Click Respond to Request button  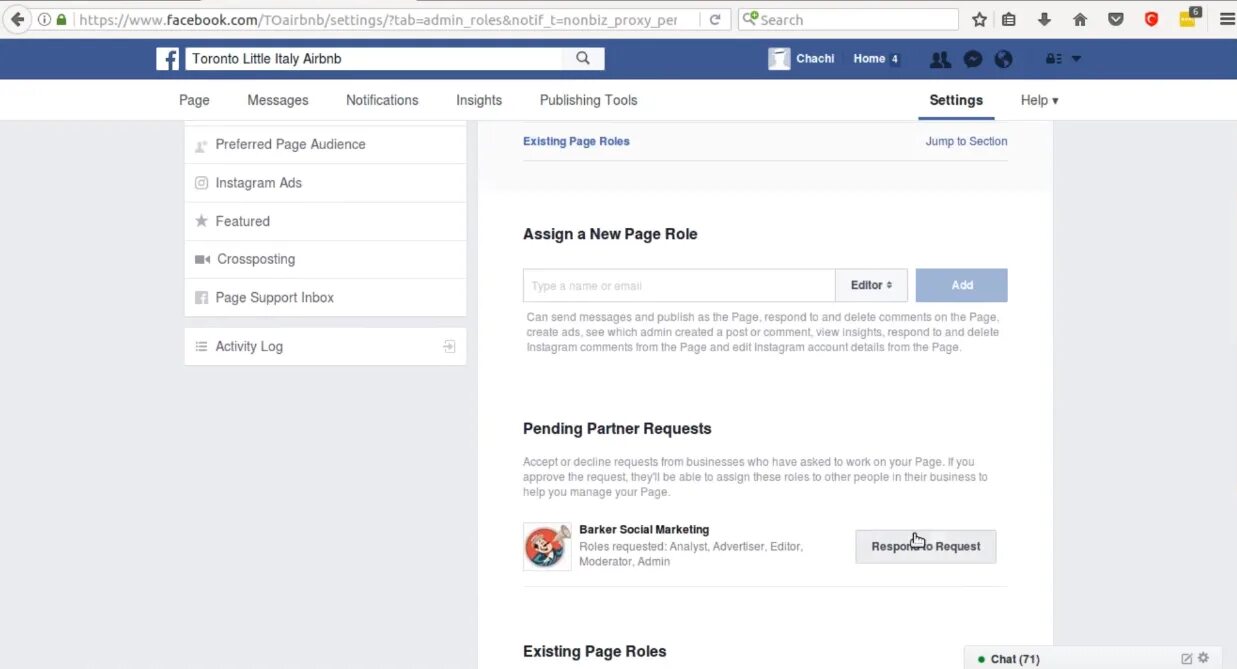(925, 546)
